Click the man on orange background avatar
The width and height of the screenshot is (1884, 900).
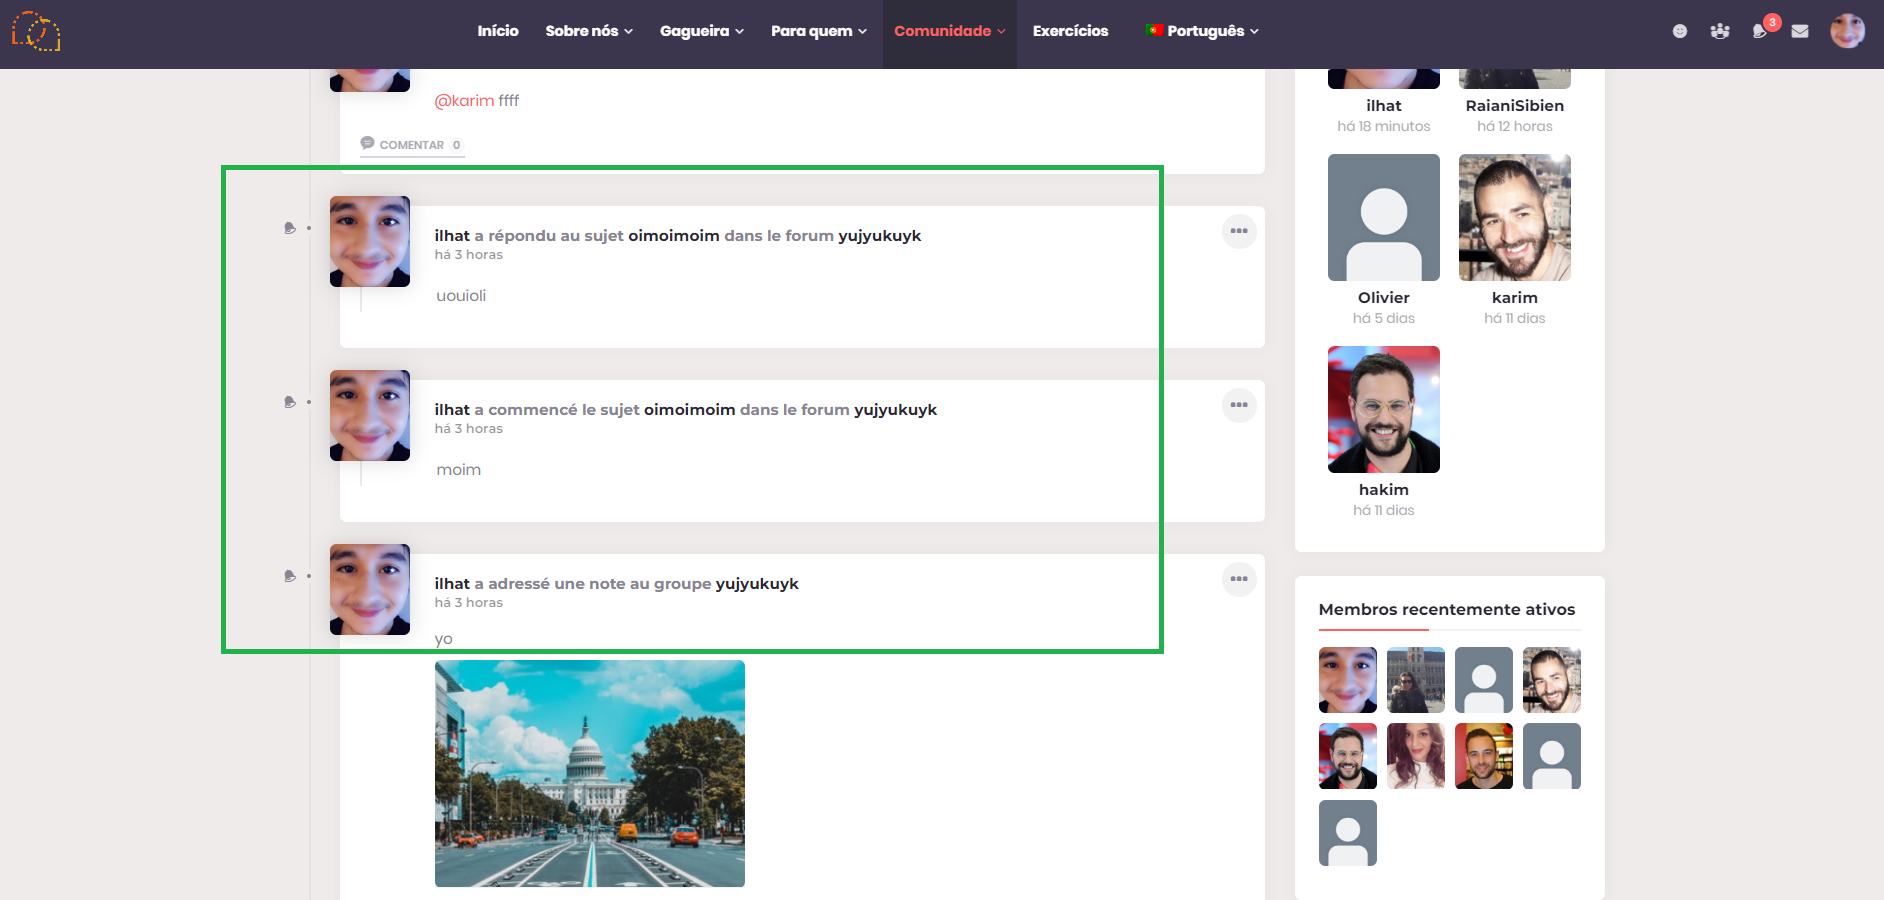(1484, 756)
